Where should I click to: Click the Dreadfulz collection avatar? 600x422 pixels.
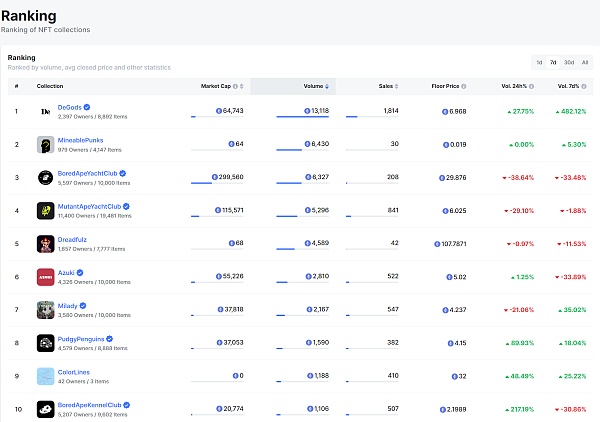pos(45,243)
